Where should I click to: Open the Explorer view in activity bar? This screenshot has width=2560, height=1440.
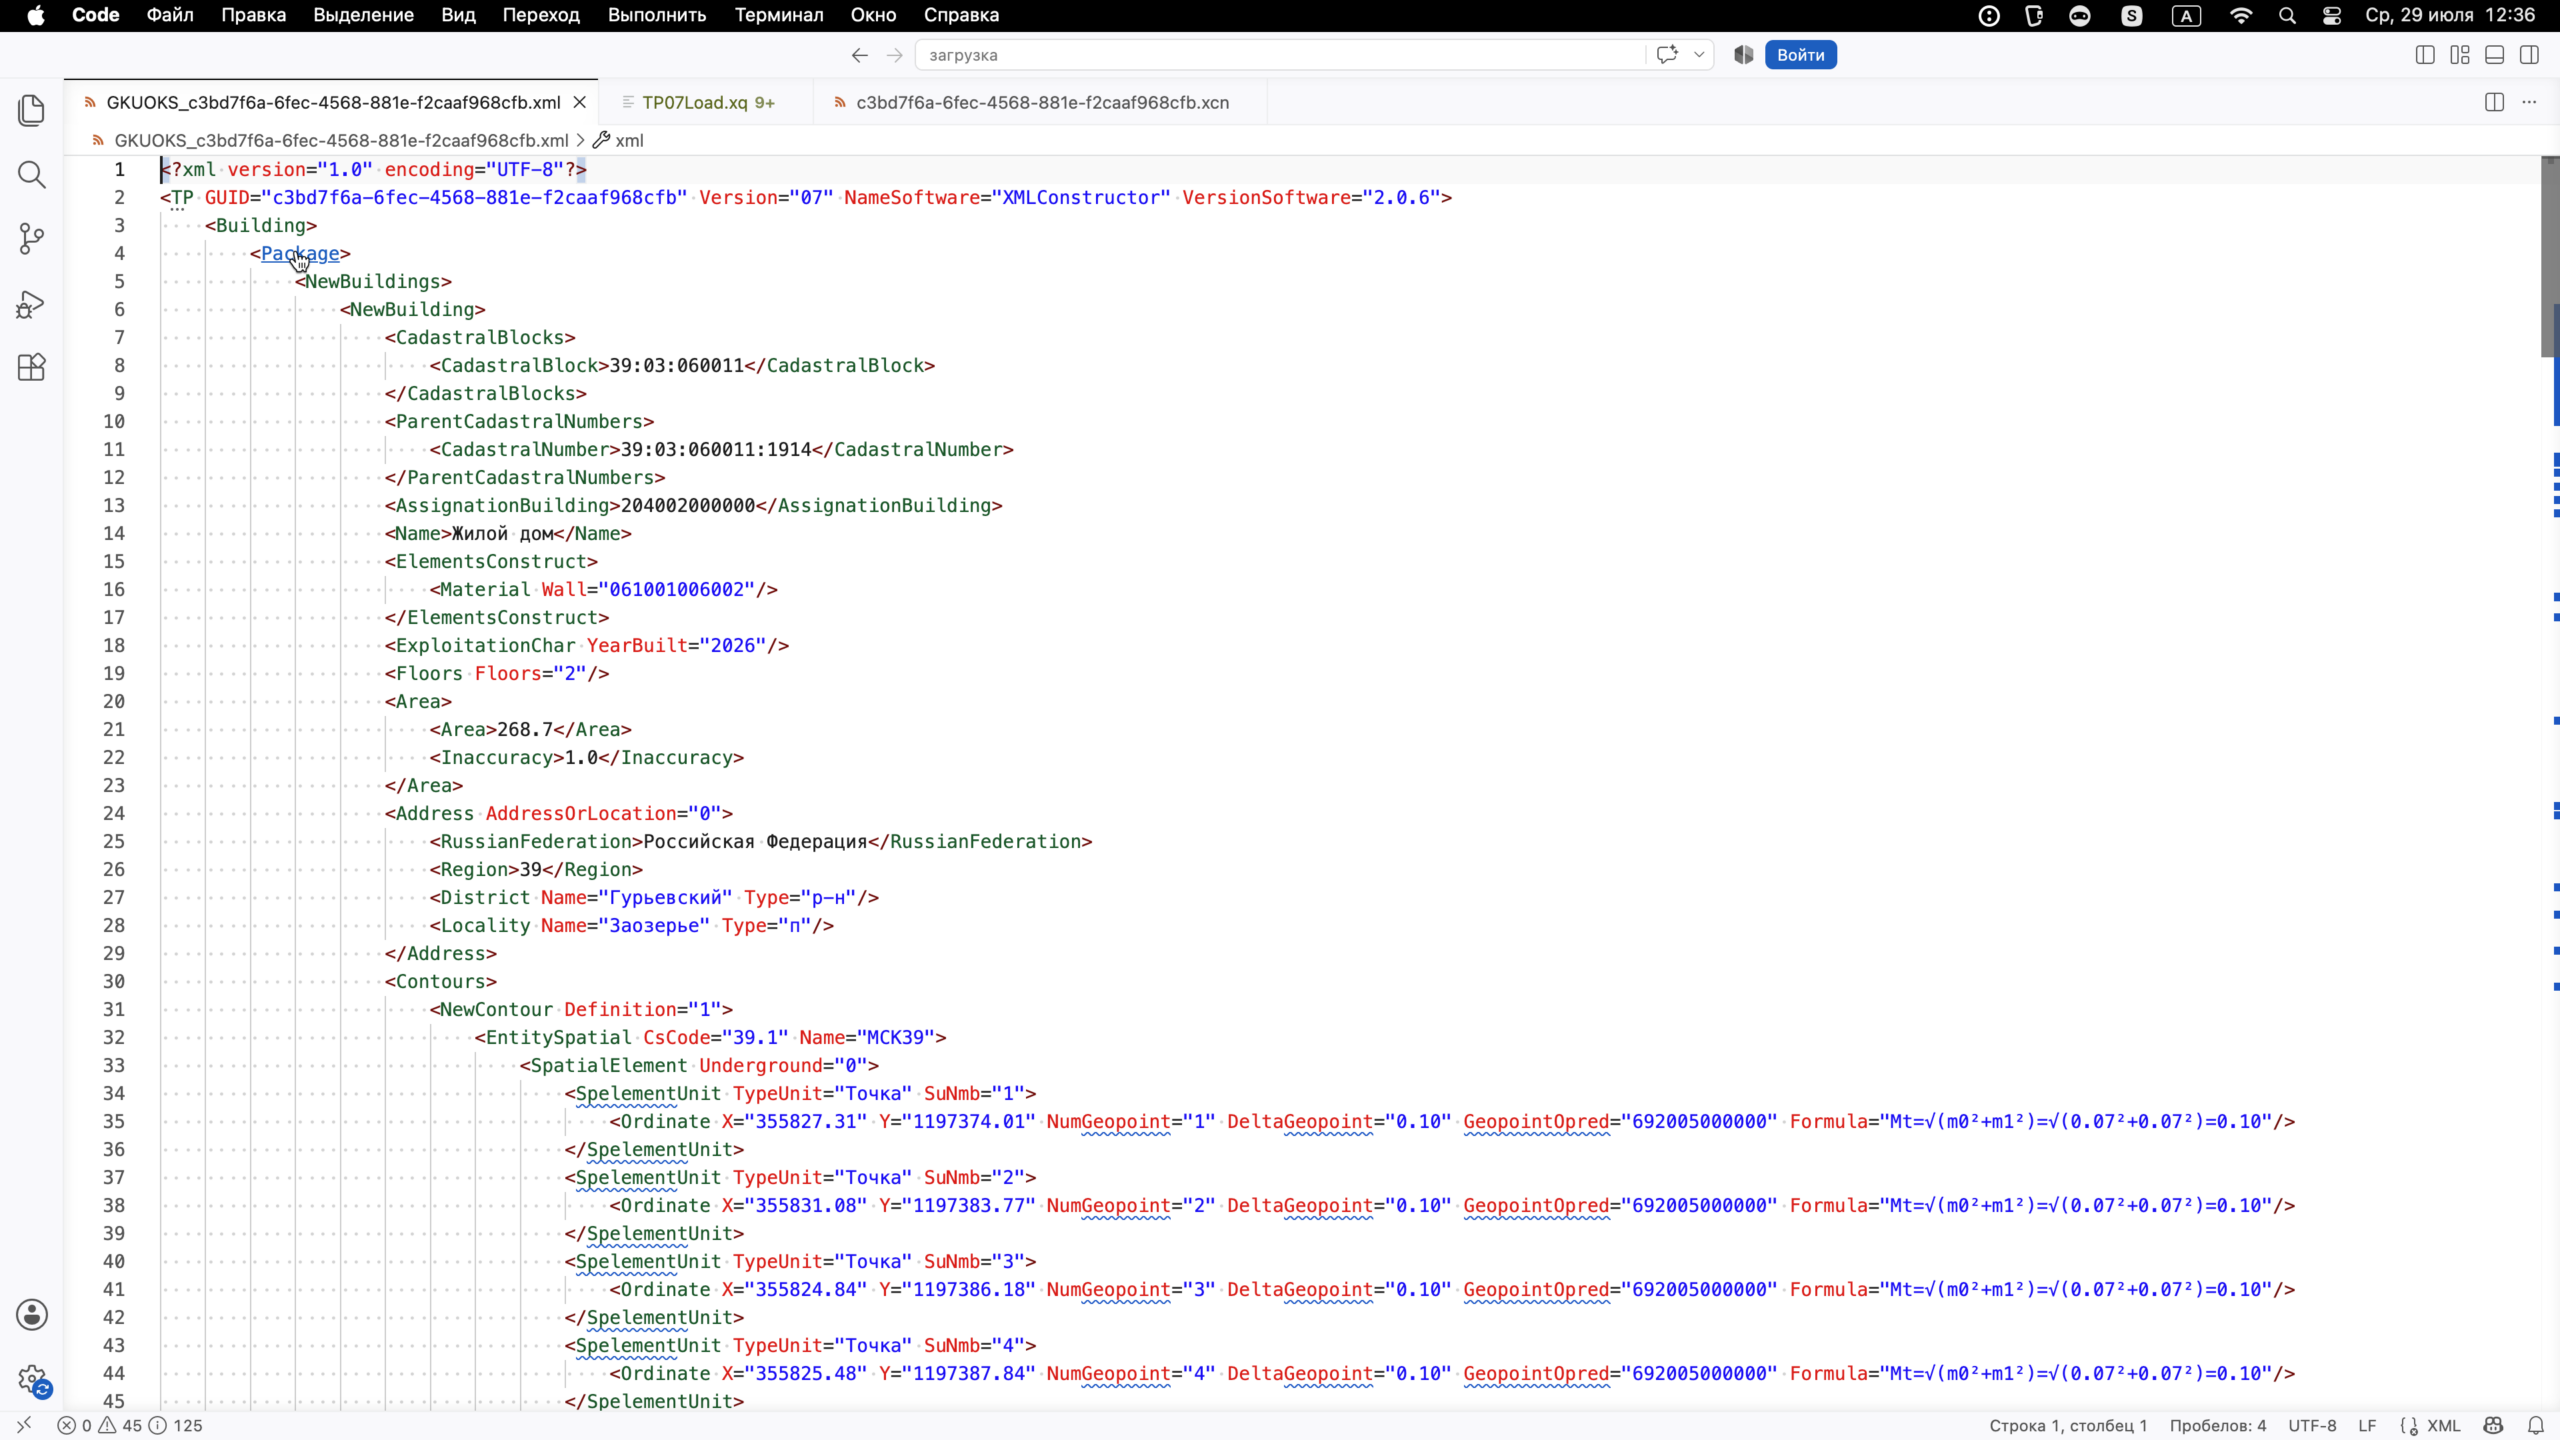[x=32, y=110]
